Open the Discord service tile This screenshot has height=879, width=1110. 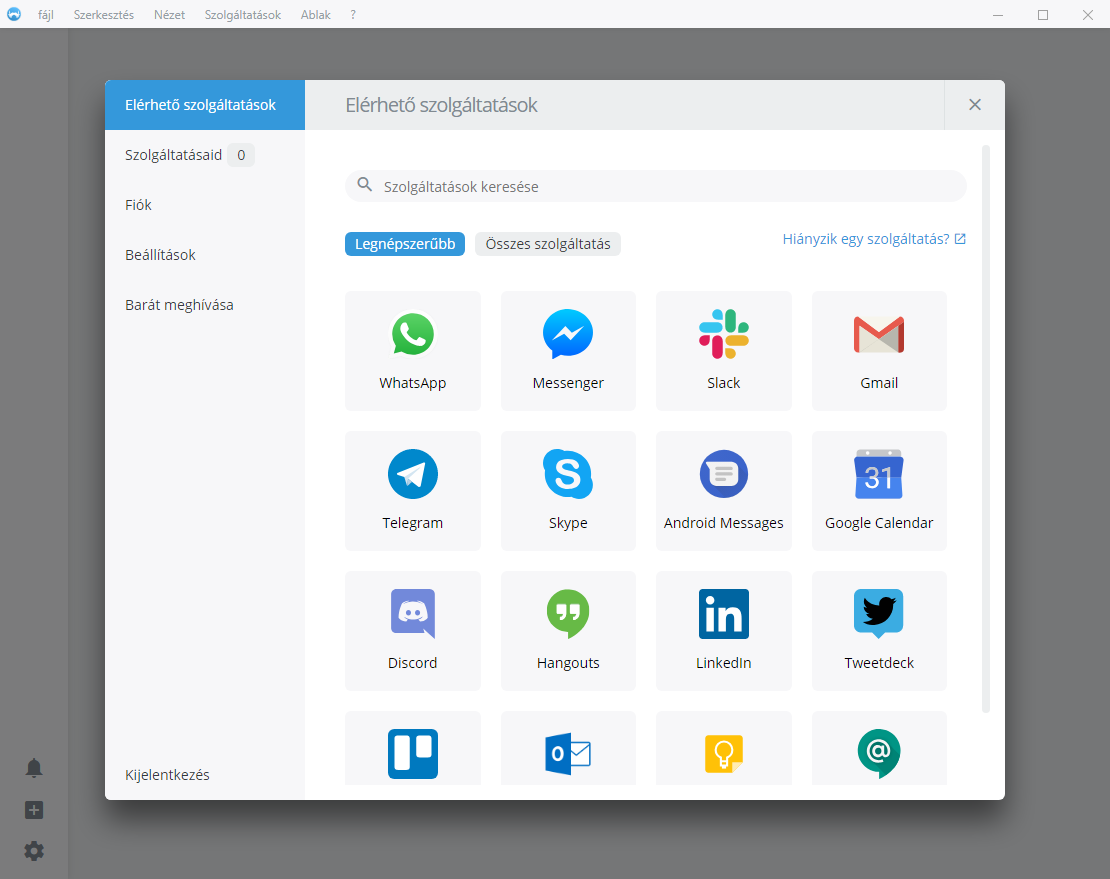point(412,630)
